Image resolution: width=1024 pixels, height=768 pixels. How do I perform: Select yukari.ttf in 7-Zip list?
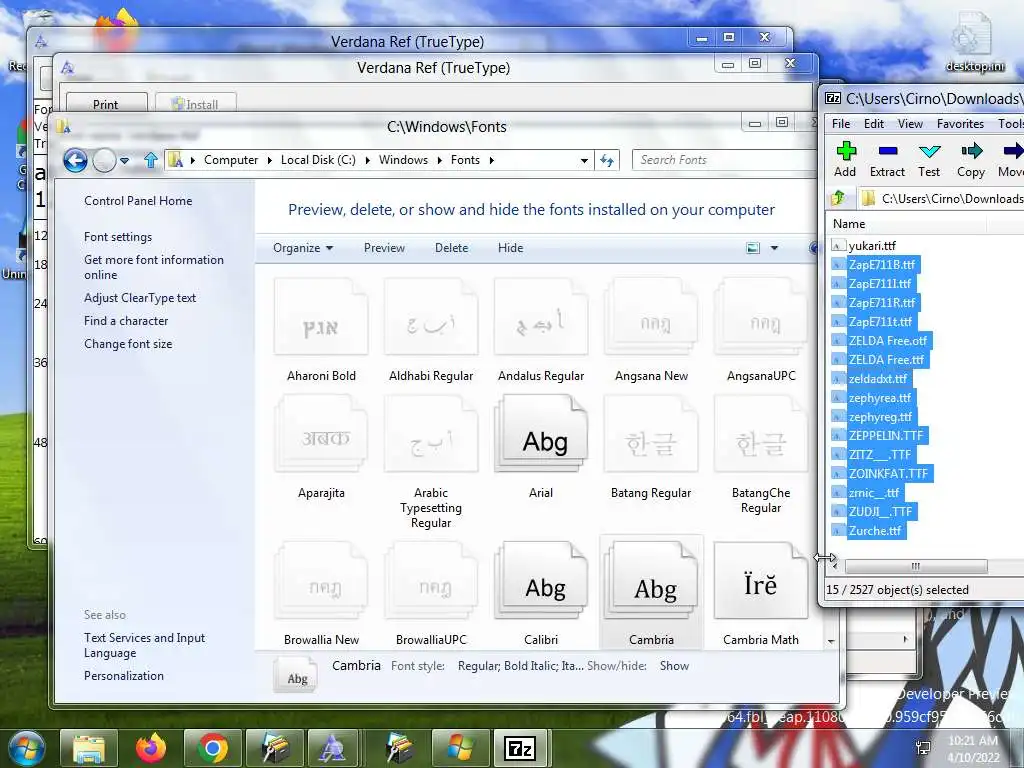coord(872,246)
